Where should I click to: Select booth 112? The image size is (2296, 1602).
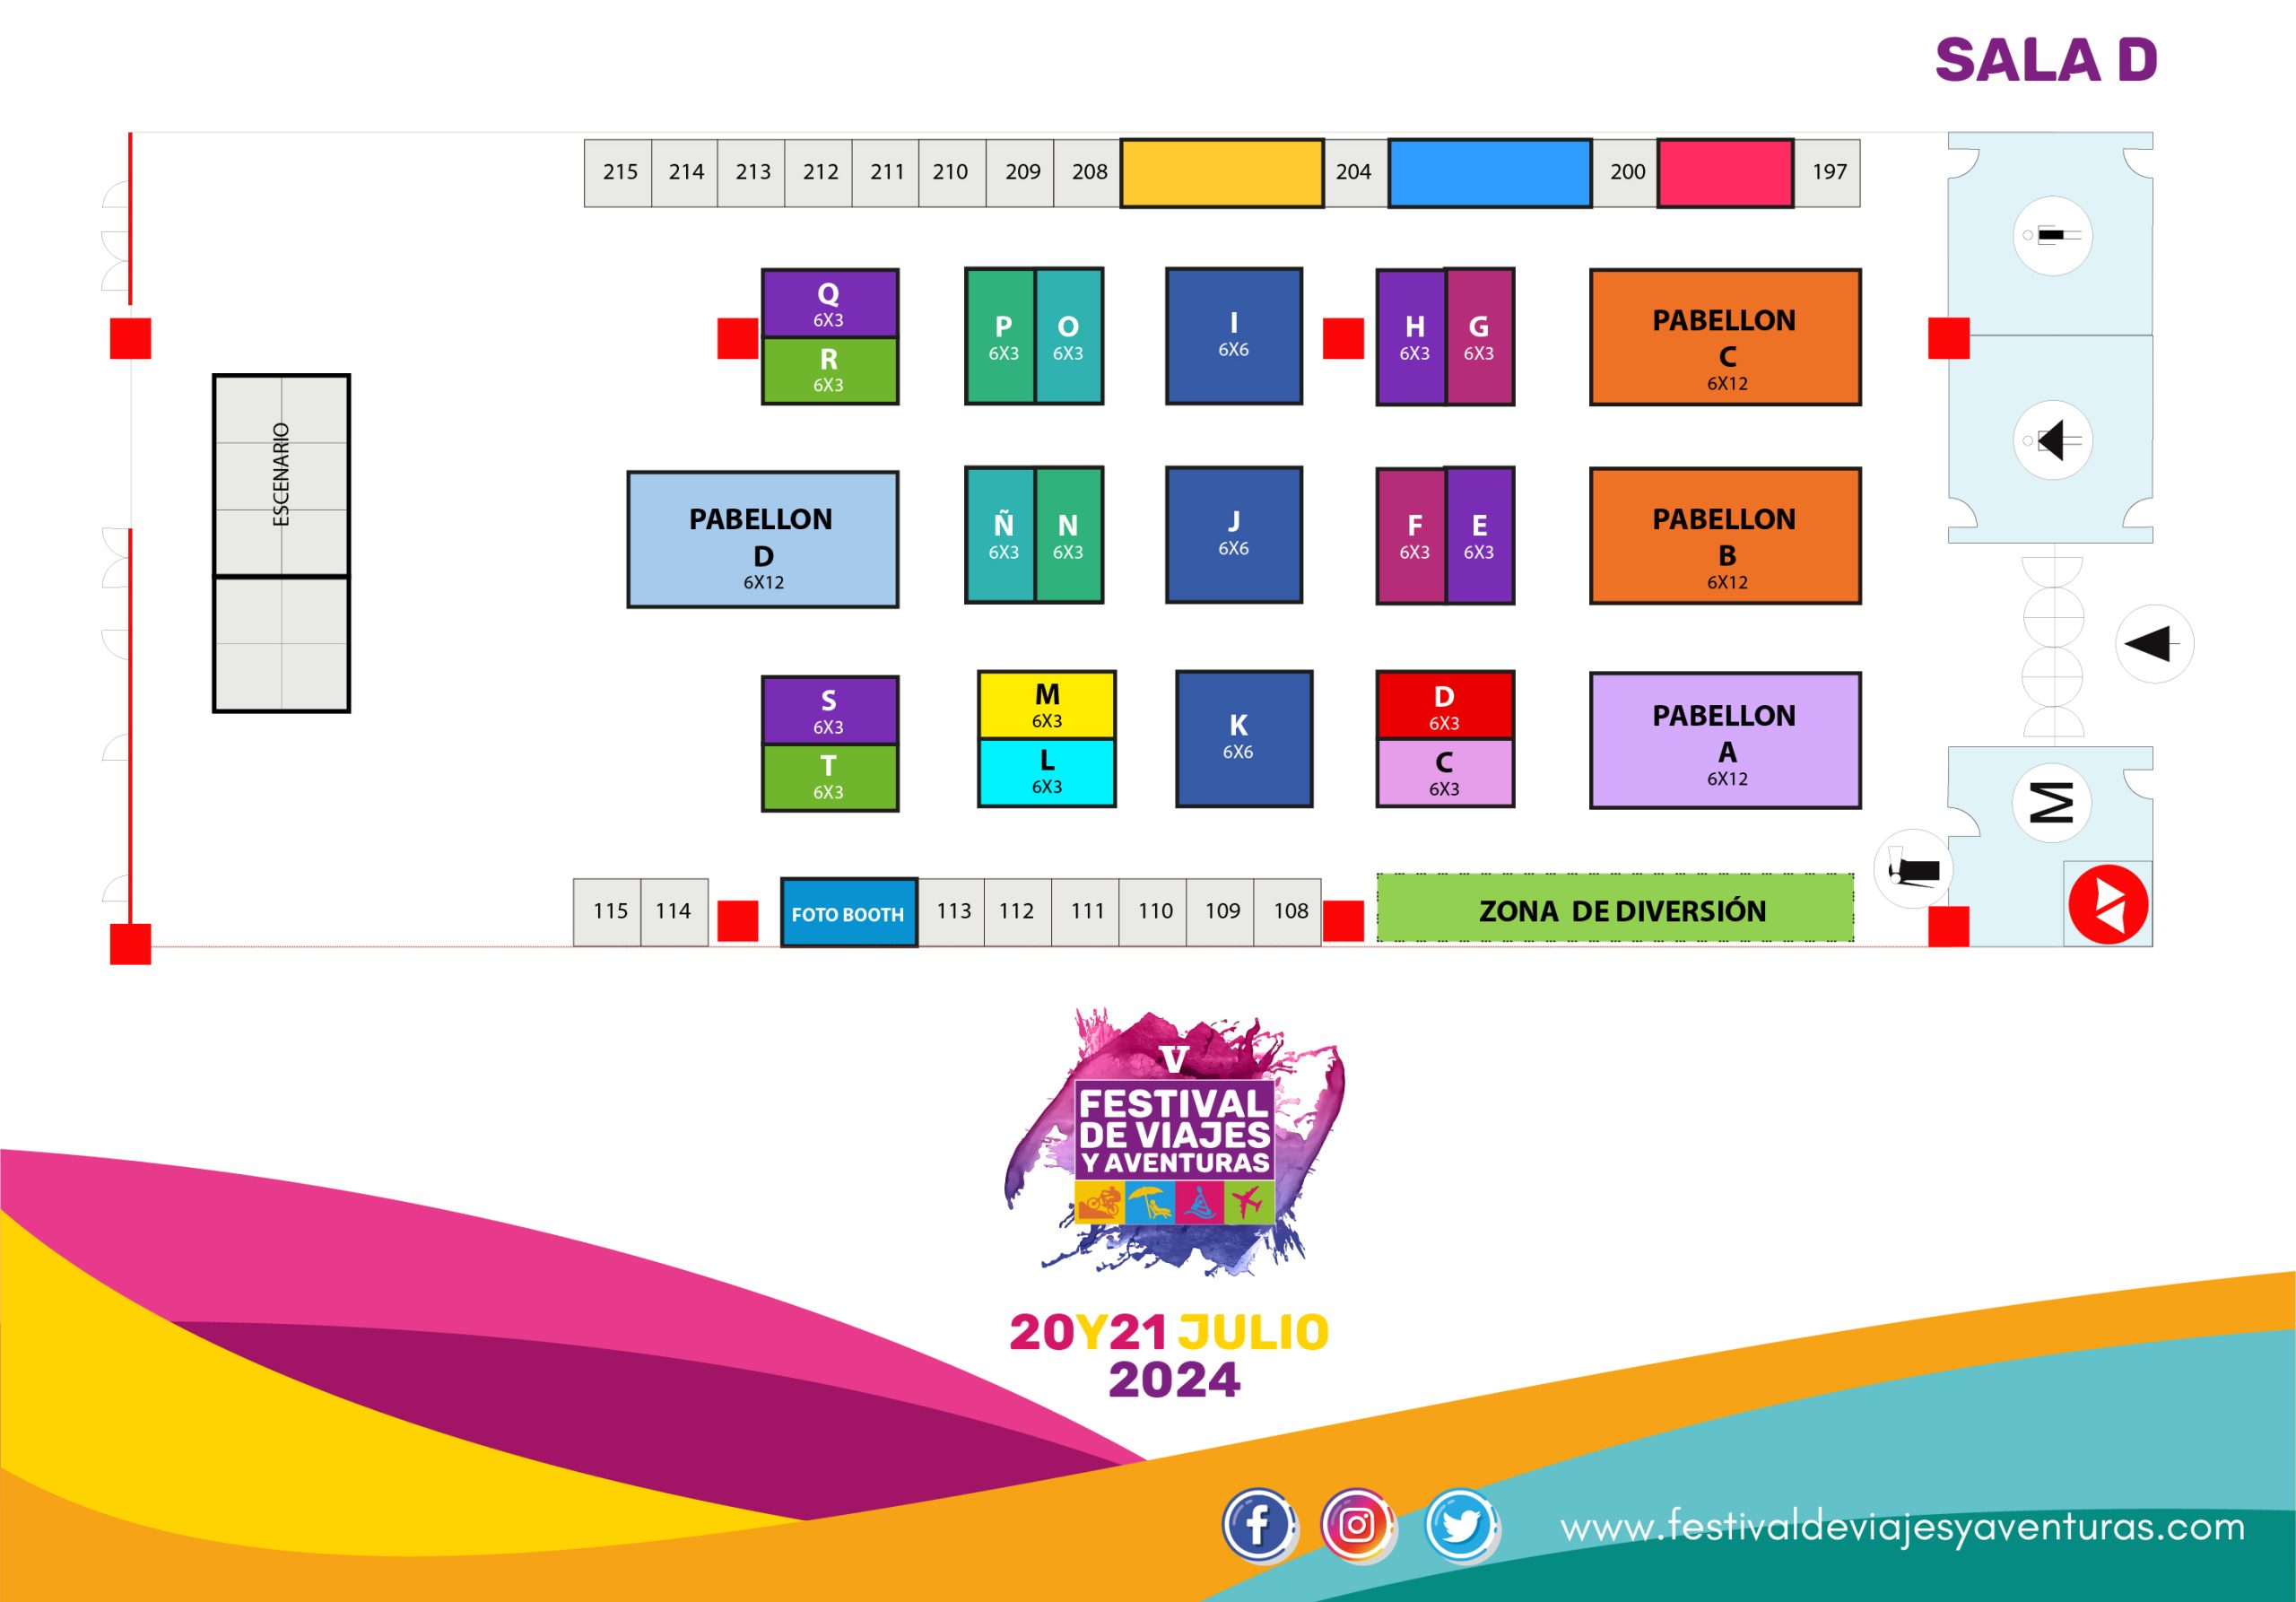coord(1018,912)
